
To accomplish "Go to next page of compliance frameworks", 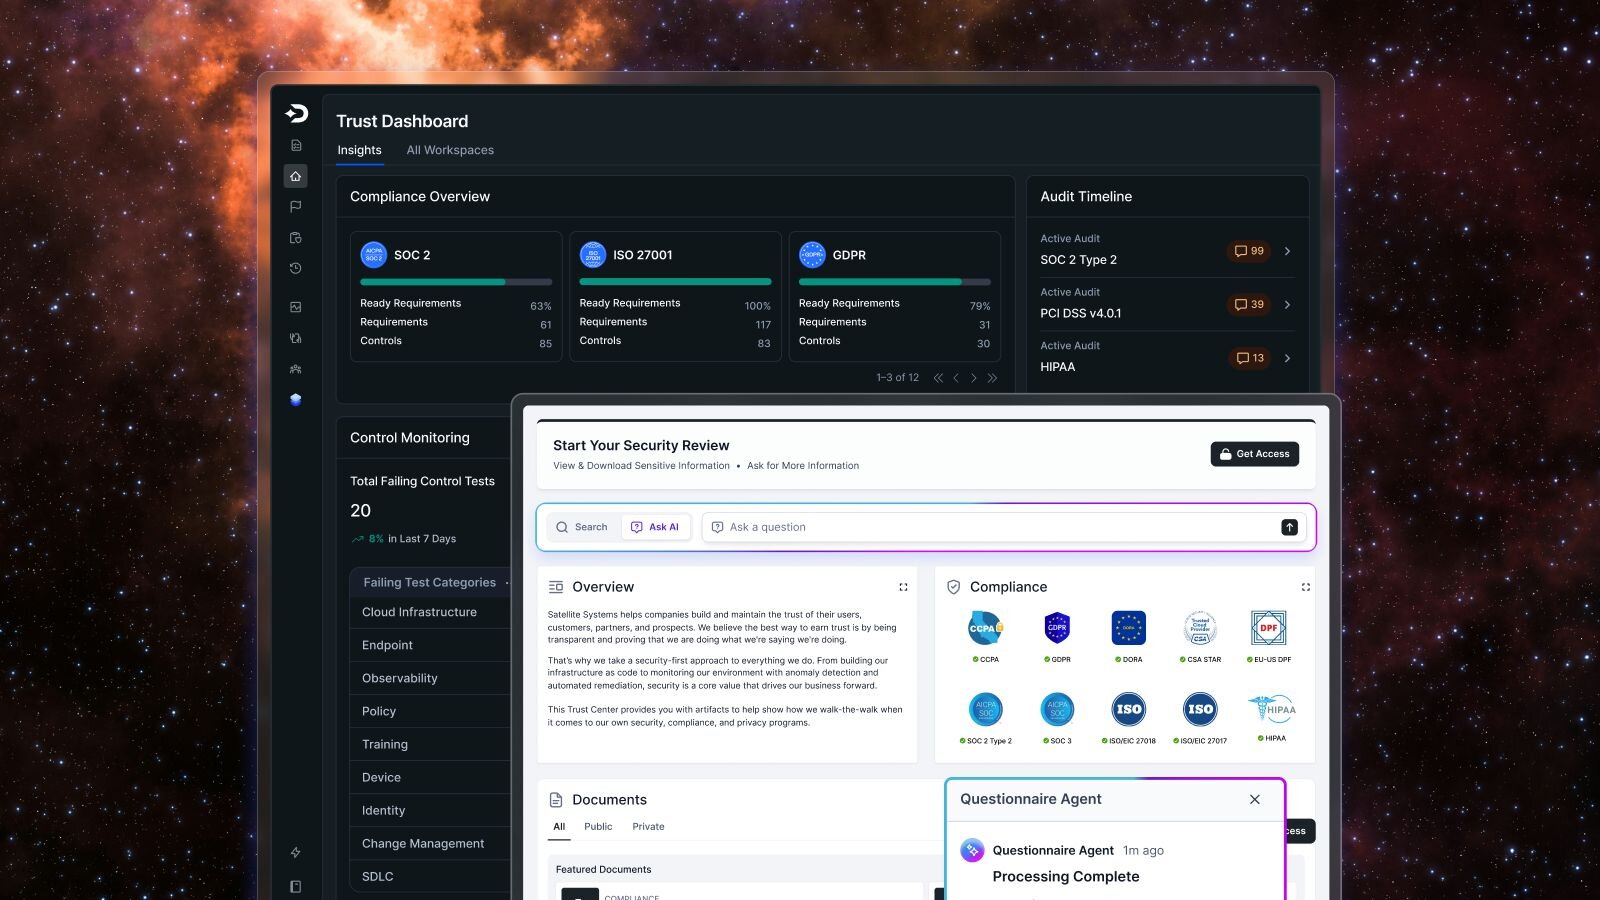I will pyautogui.click(x=974, y=378).
